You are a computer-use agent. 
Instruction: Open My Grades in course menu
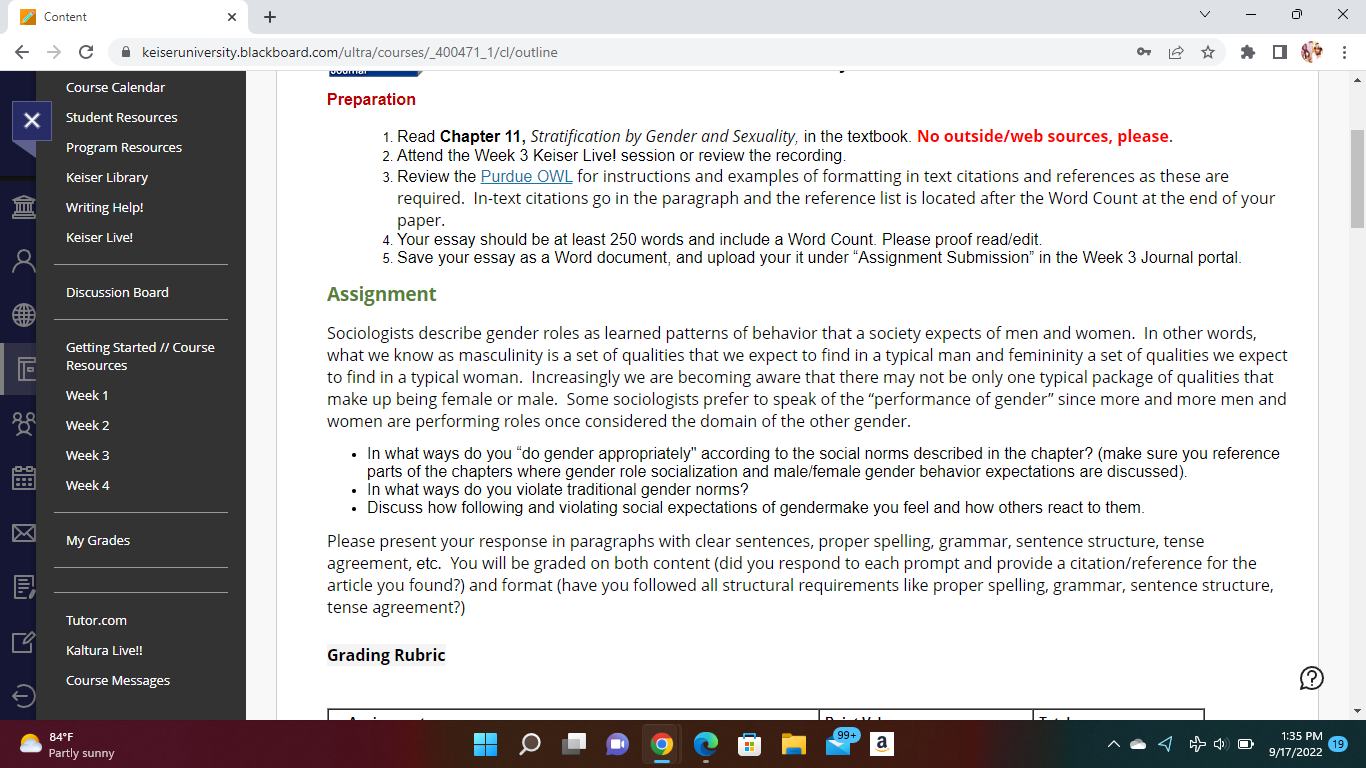98,540
